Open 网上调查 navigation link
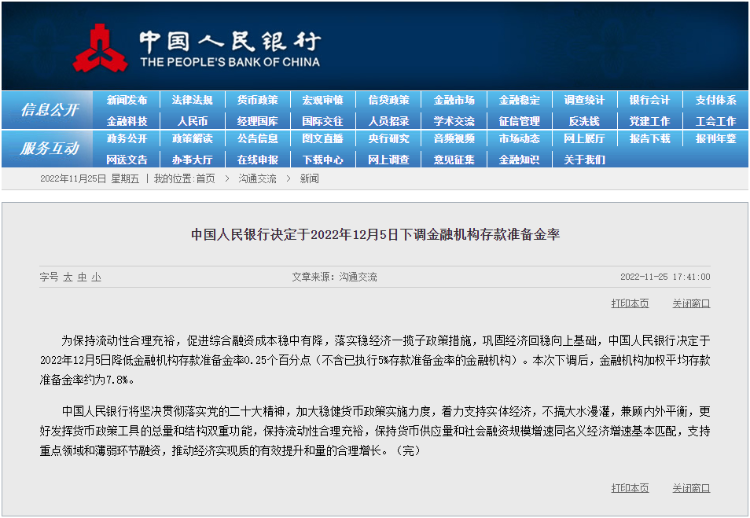 tap(388, 159)
